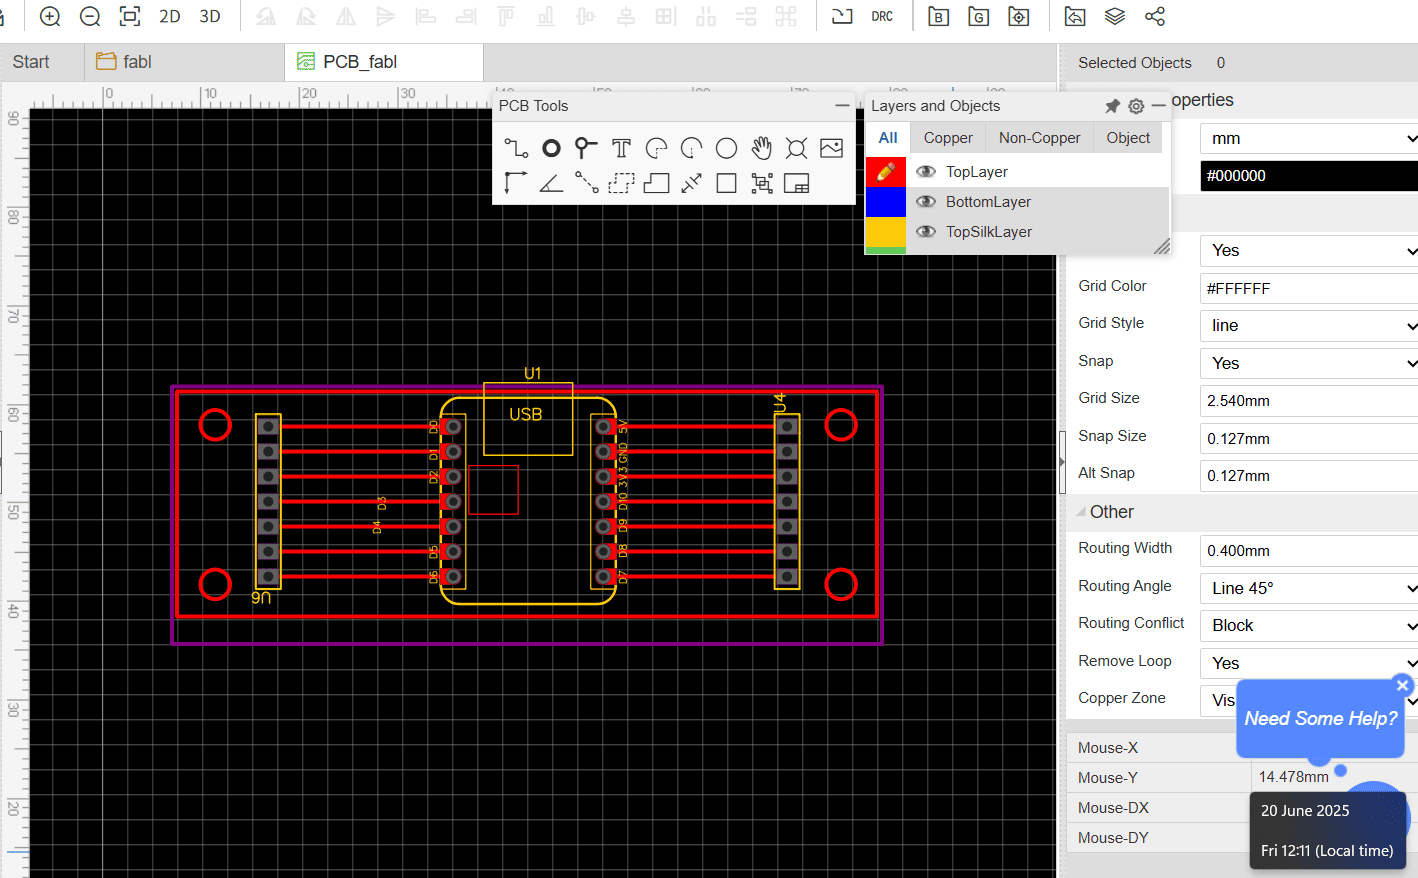The height and width of the screenshot is (878, 1418).
Task: Open the Yes dropdown above Grid Color
Action: click(1309, 250)
